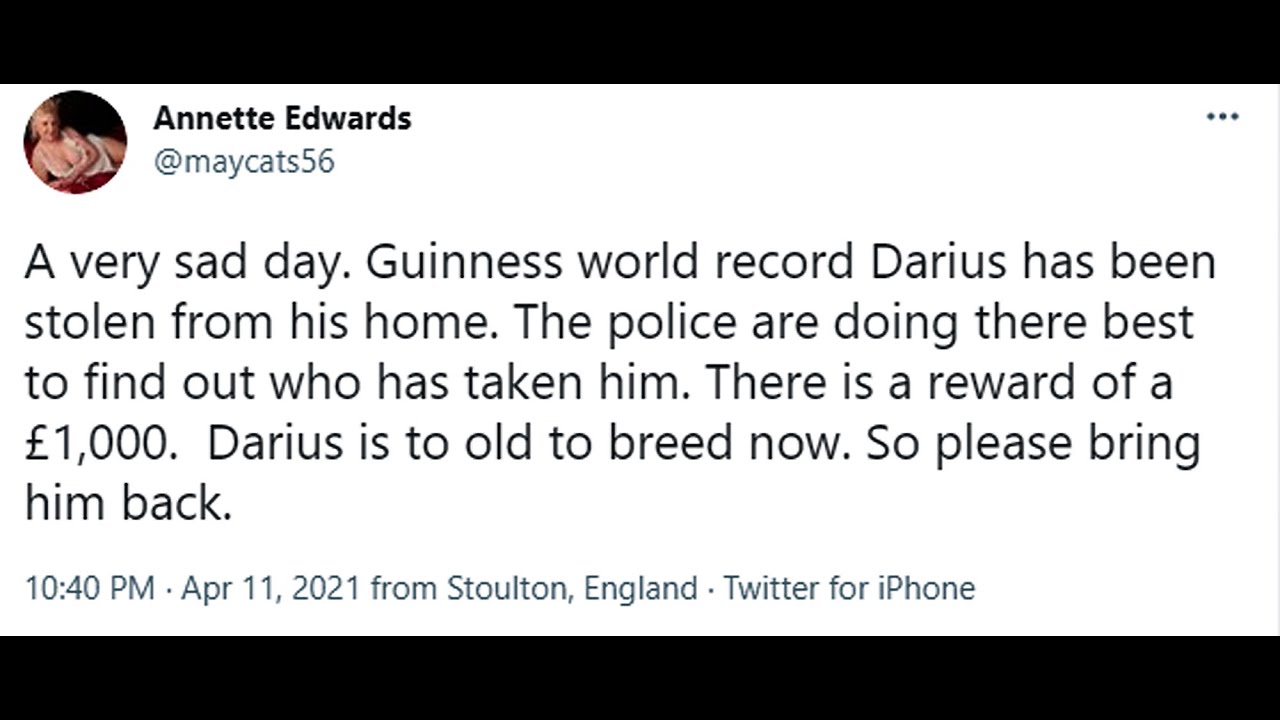Click the Apr 11, 2021 date
This screenshot has height=720, width=1280.
(270, 588)
